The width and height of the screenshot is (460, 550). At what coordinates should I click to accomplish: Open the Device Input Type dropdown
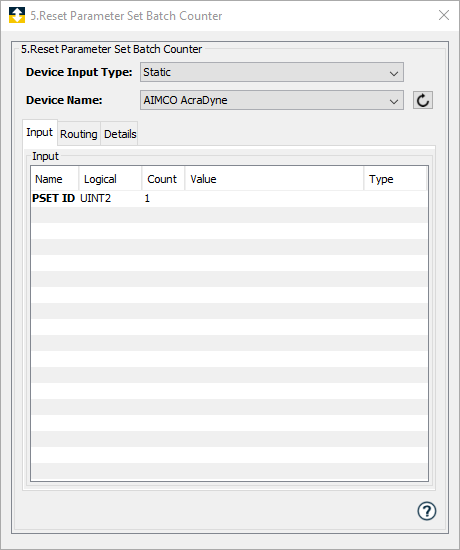pyautogui.click(x=272, y=72)
